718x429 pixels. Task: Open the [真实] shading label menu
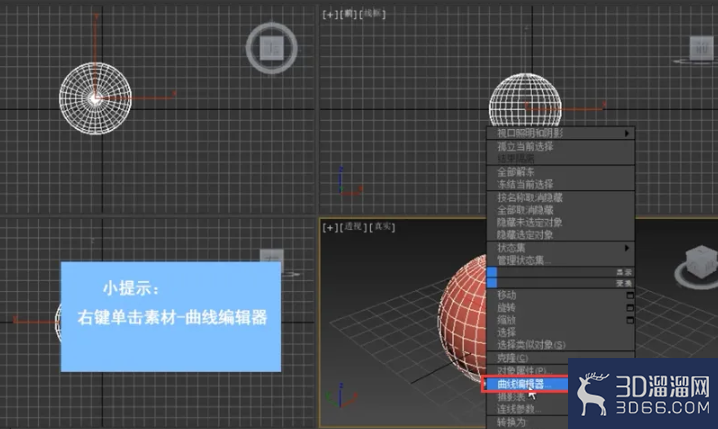pos(382,227)
